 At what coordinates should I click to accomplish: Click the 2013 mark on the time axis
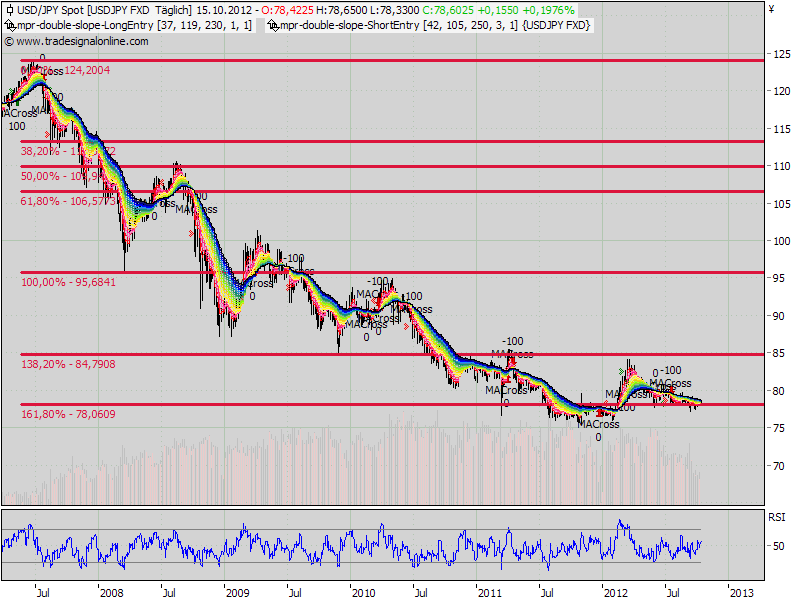tap(741, 593)
